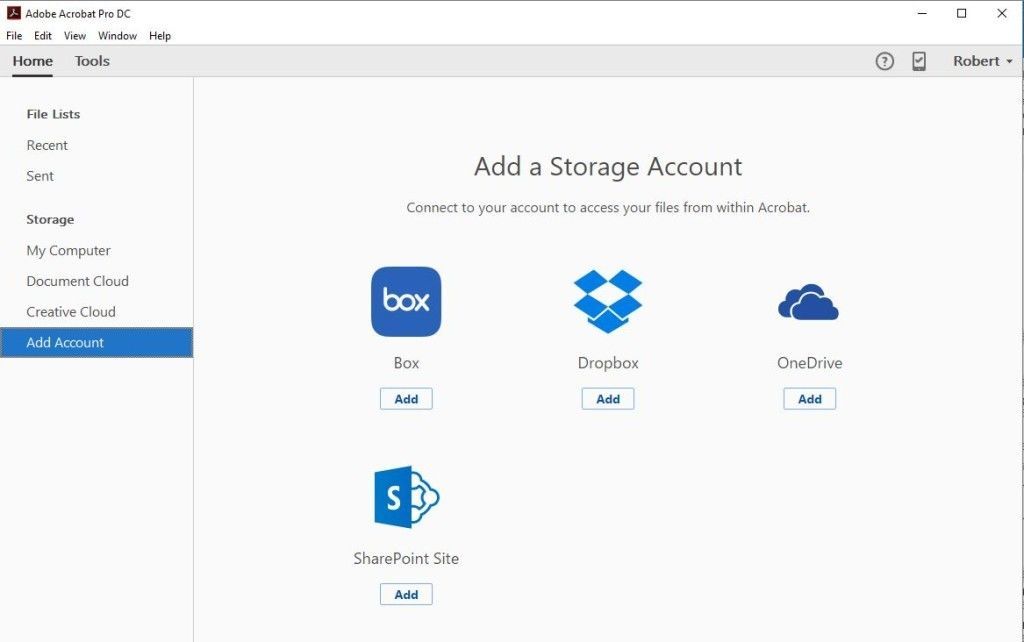Screen dimensions: 1024x642
Task: Show the Recent file list
Action: [x=97, y=145]
